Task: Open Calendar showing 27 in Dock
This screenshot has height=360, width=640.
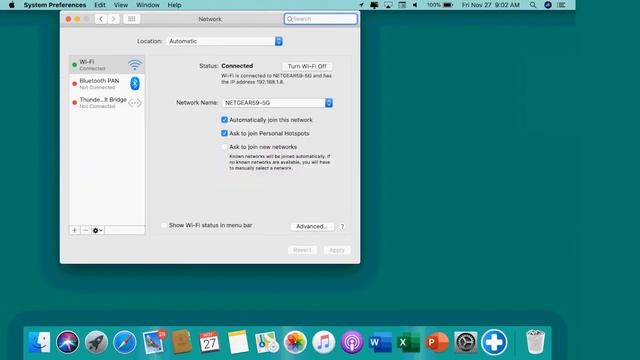Action: tap(209, 342)
